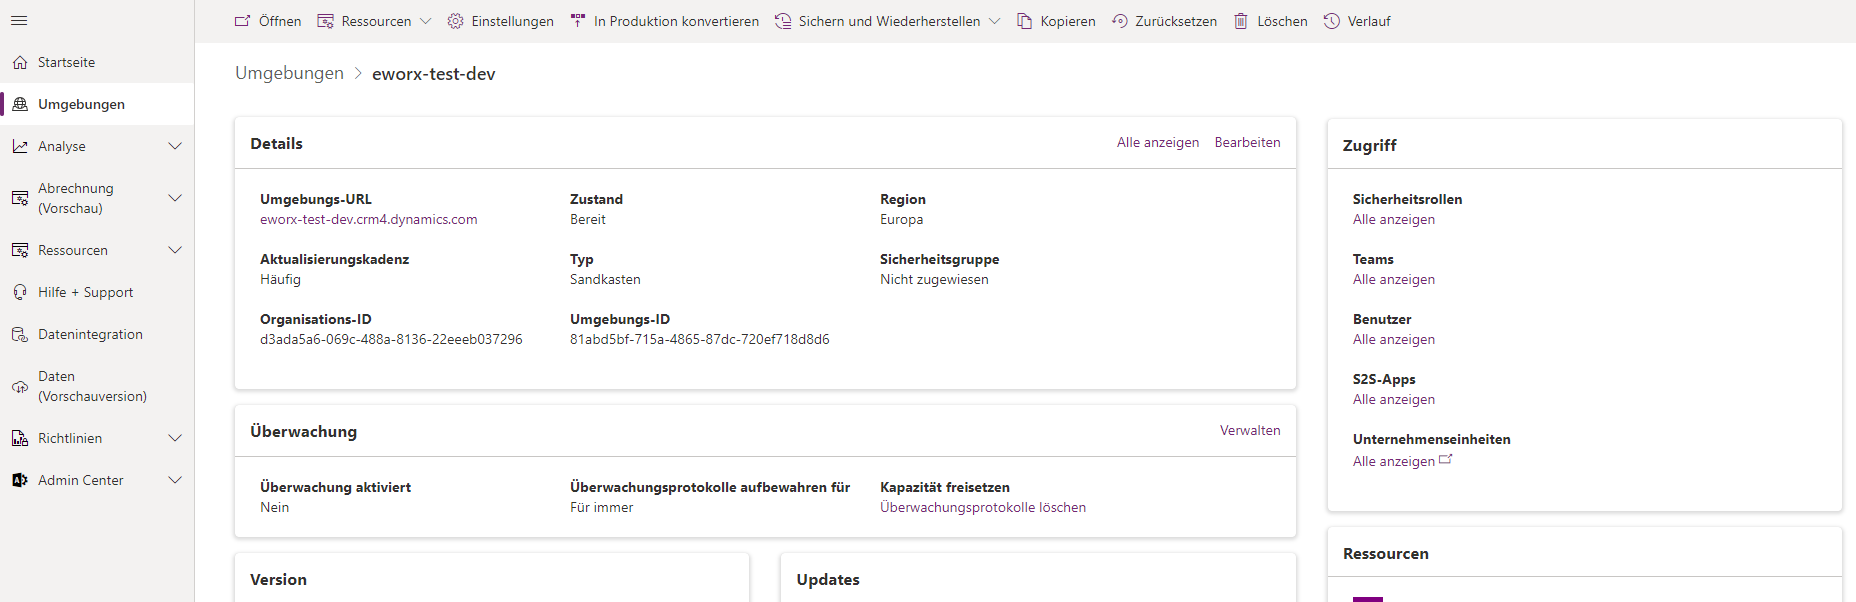Screen dimensions: 1856x602
Task: Click the eworx-test-dev breadcrumb title
Action: (434, 74)
